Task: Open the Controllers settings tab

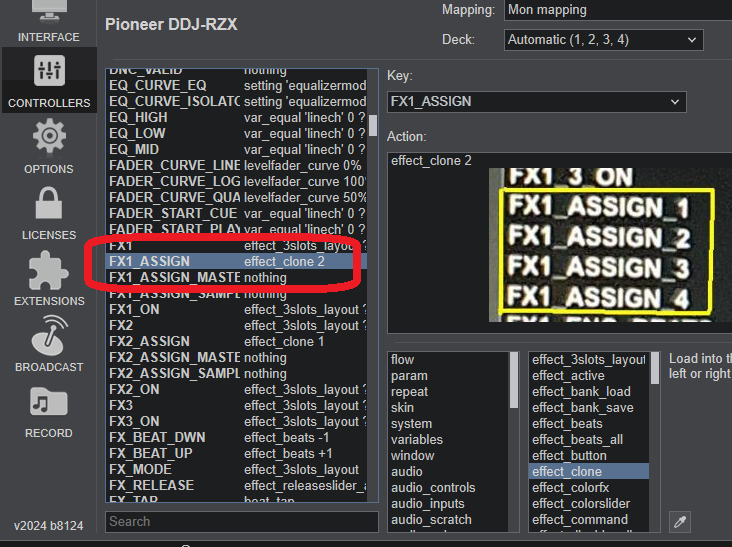Action: pyautogui.click(x=48, y=80)
